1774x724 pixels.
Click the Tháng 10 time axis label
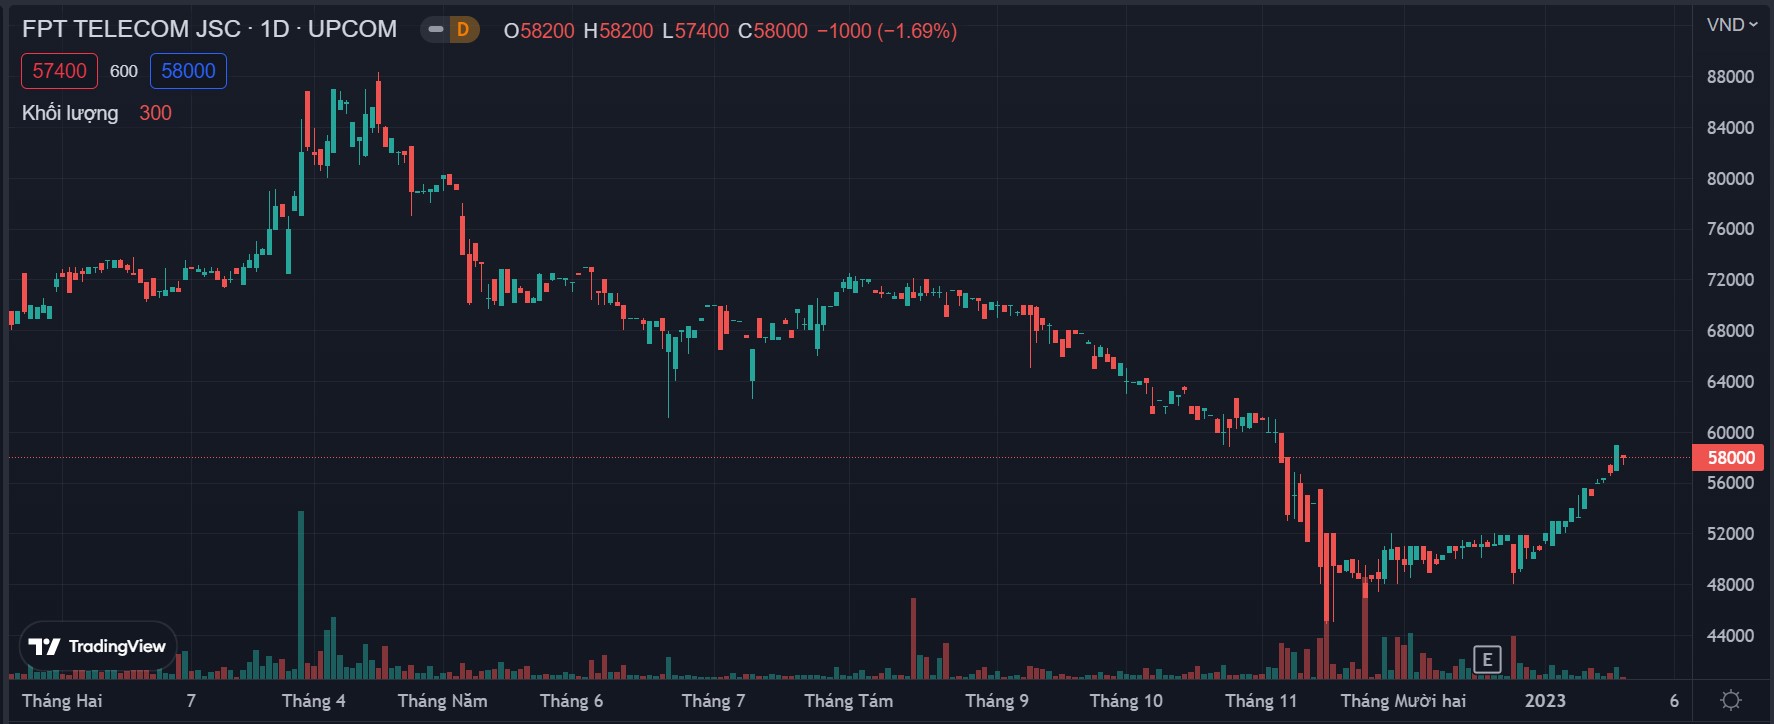click(1126, 701)
